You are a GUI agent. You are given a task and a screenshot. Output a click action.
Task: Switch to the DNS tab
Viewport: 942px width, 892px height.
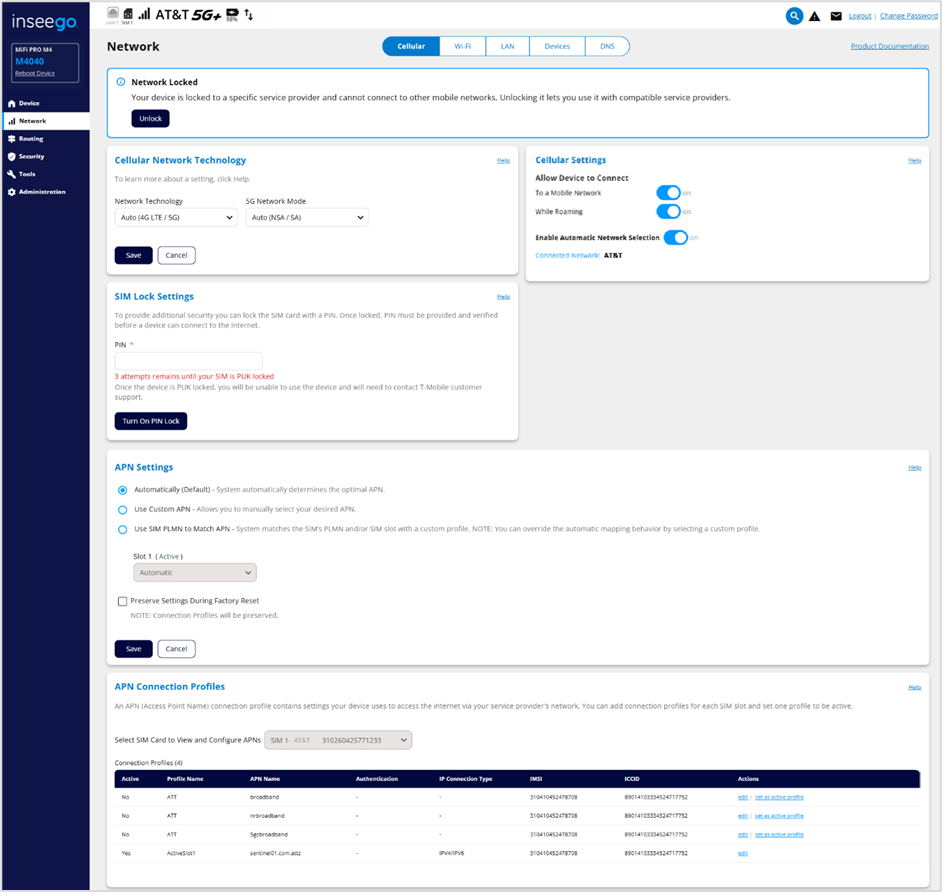tap(607, 46)
